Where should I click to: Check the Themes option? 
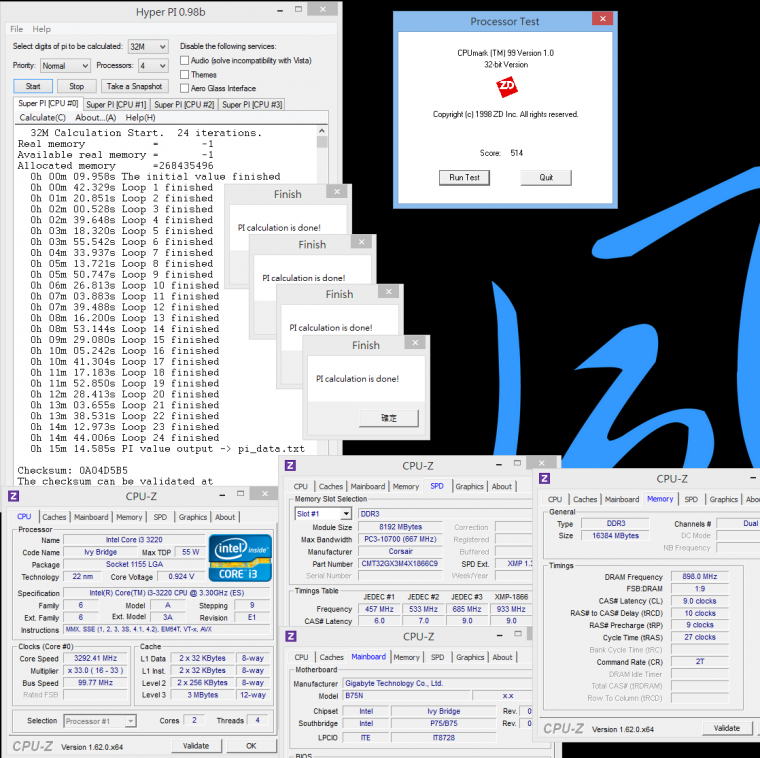[184, 74]
